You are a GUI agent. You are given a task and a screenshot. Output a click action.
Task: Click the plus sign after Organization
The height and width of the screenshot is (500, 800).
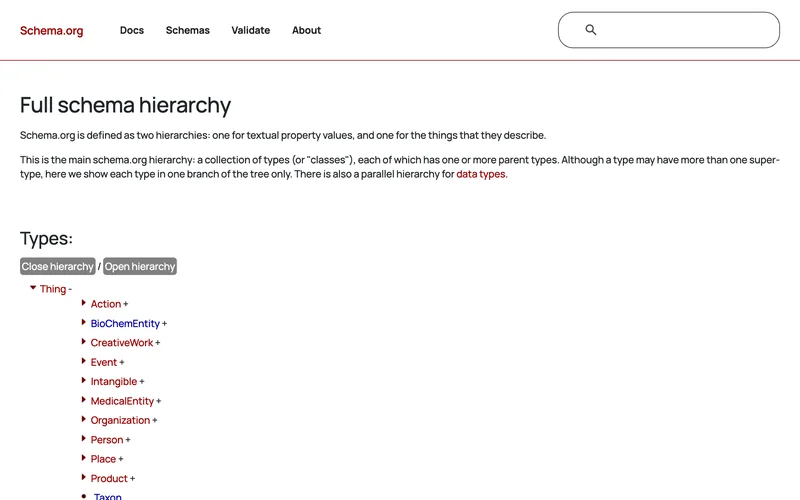[x=155, y=420]
